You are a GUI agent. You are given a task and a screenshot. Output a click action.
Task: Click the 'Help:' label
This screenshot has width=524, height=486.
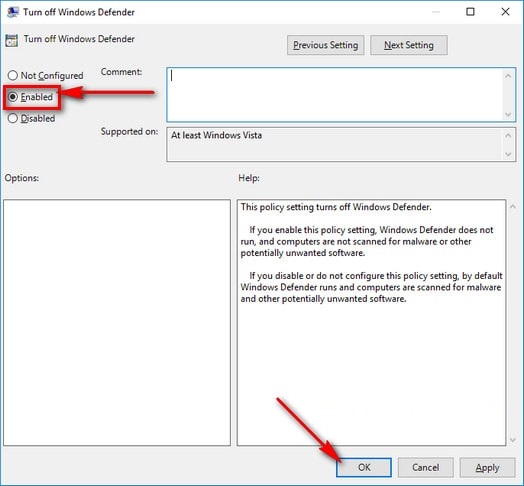[x=249, y=178]
